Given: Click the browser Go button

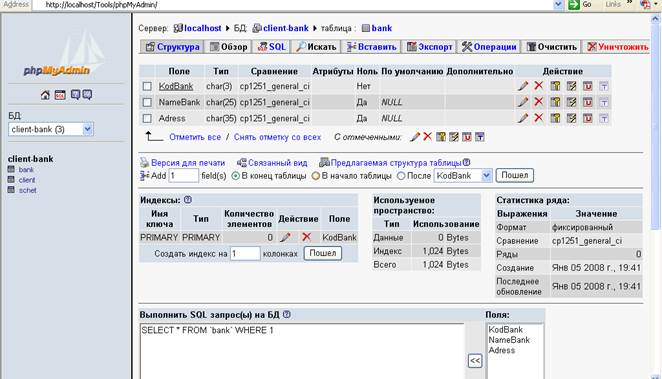Looking at the screenshot, I should (581, 5).
